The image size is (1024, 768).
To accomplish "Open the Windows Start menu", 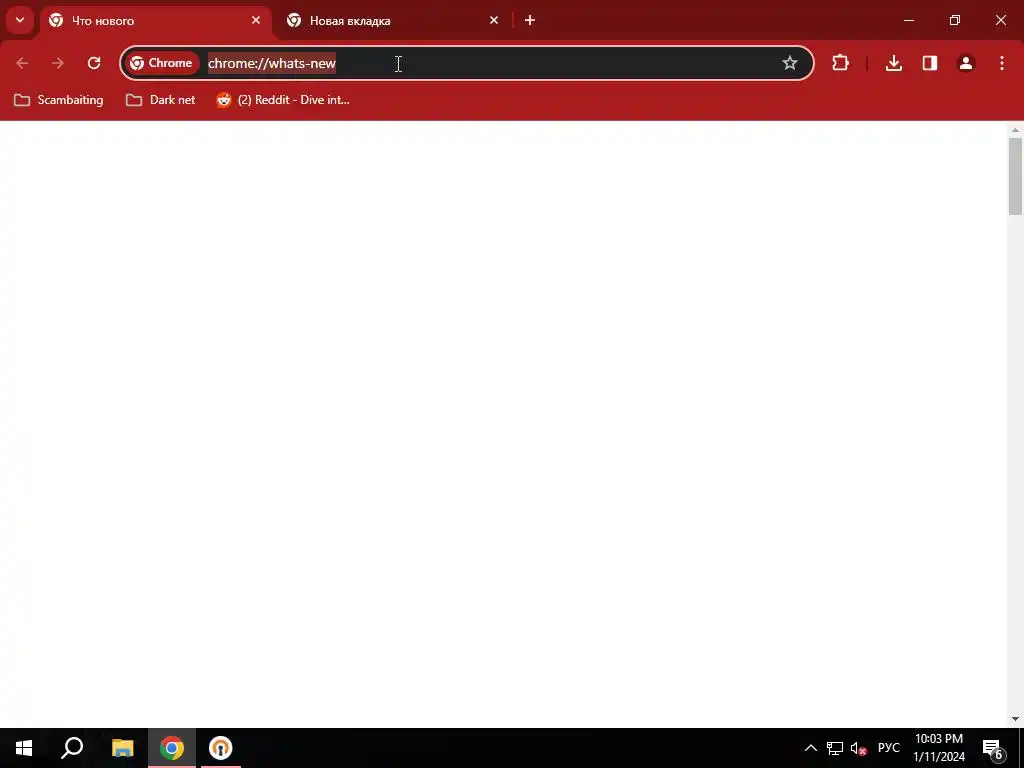I will (24, 748).
